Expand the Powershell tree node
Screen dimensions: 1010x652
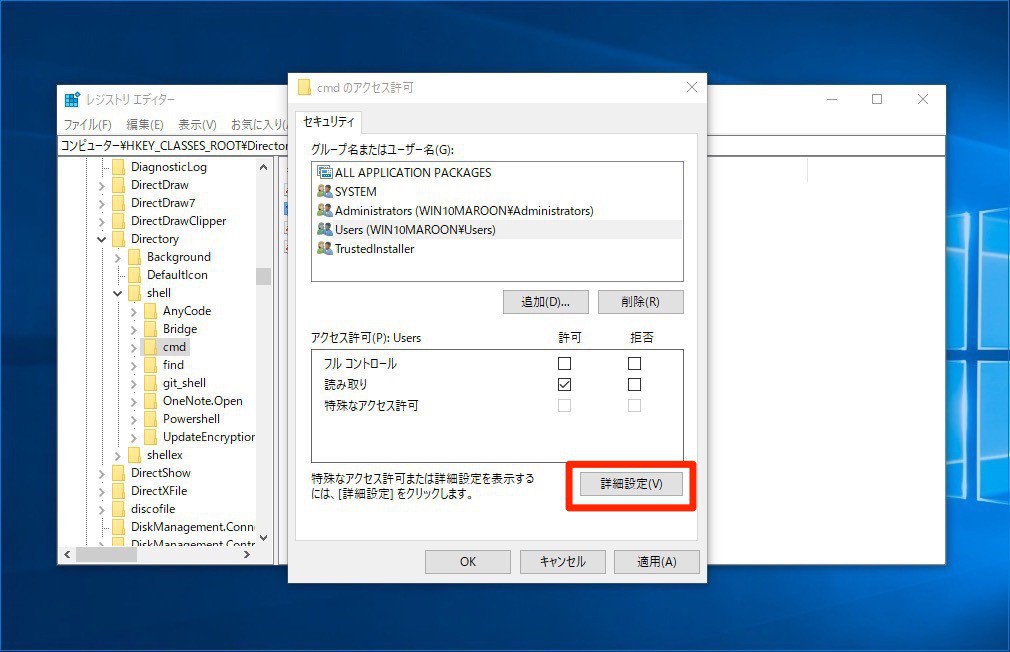click(134, 420)
